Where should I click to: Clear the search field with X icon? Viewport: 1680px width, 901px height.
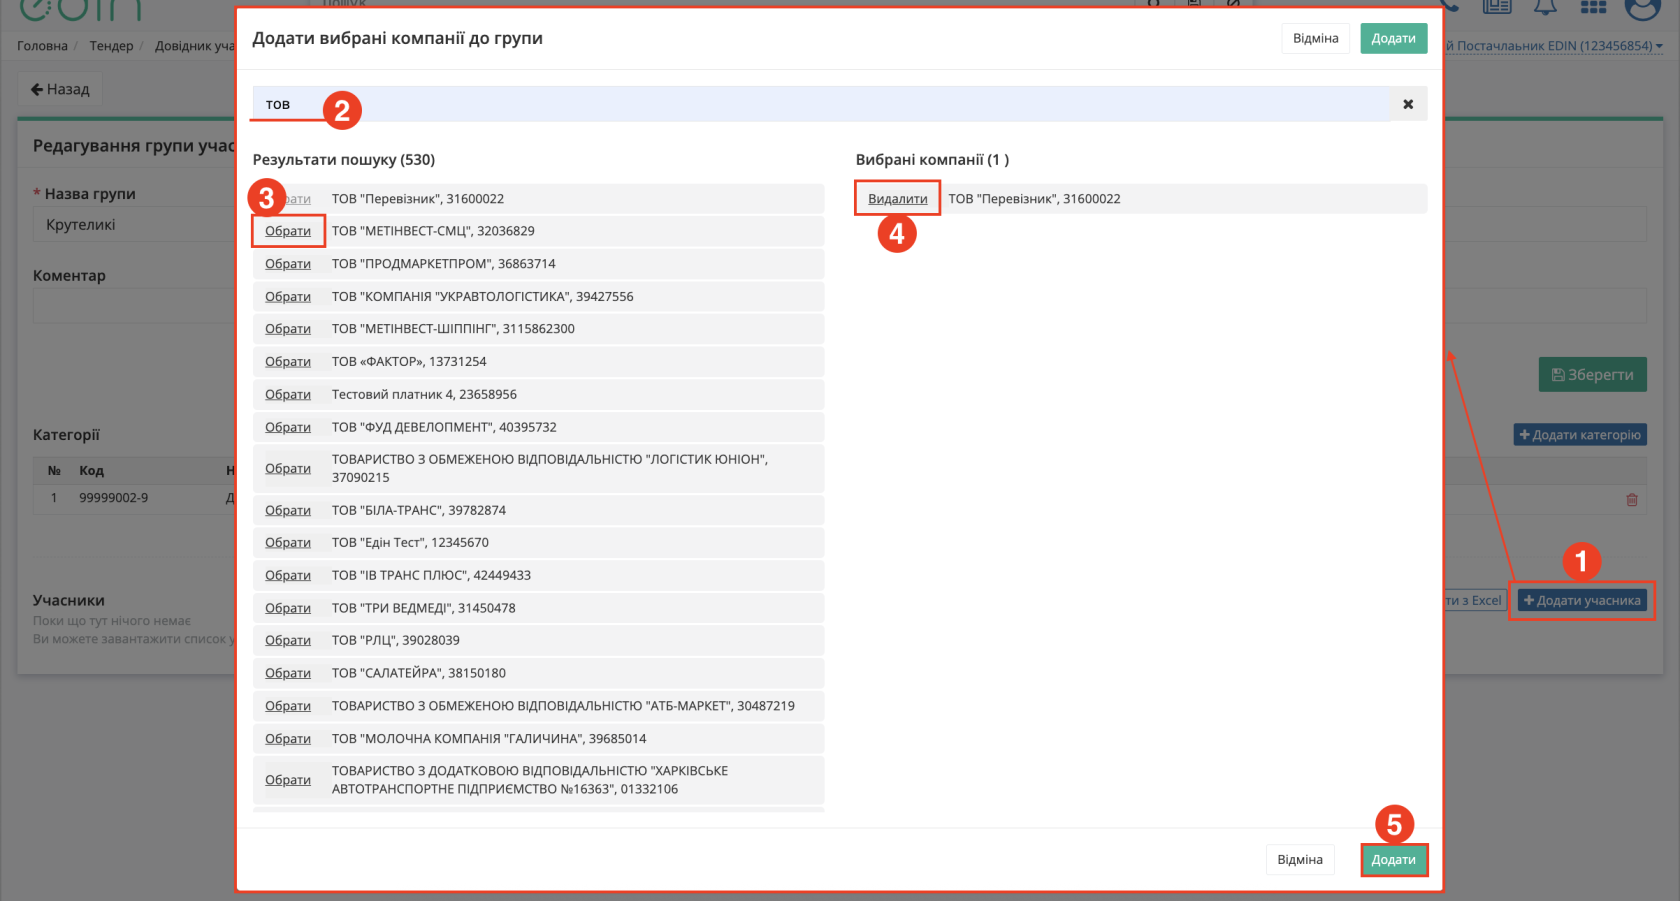pyautogui.click(x=1408, y=104)
